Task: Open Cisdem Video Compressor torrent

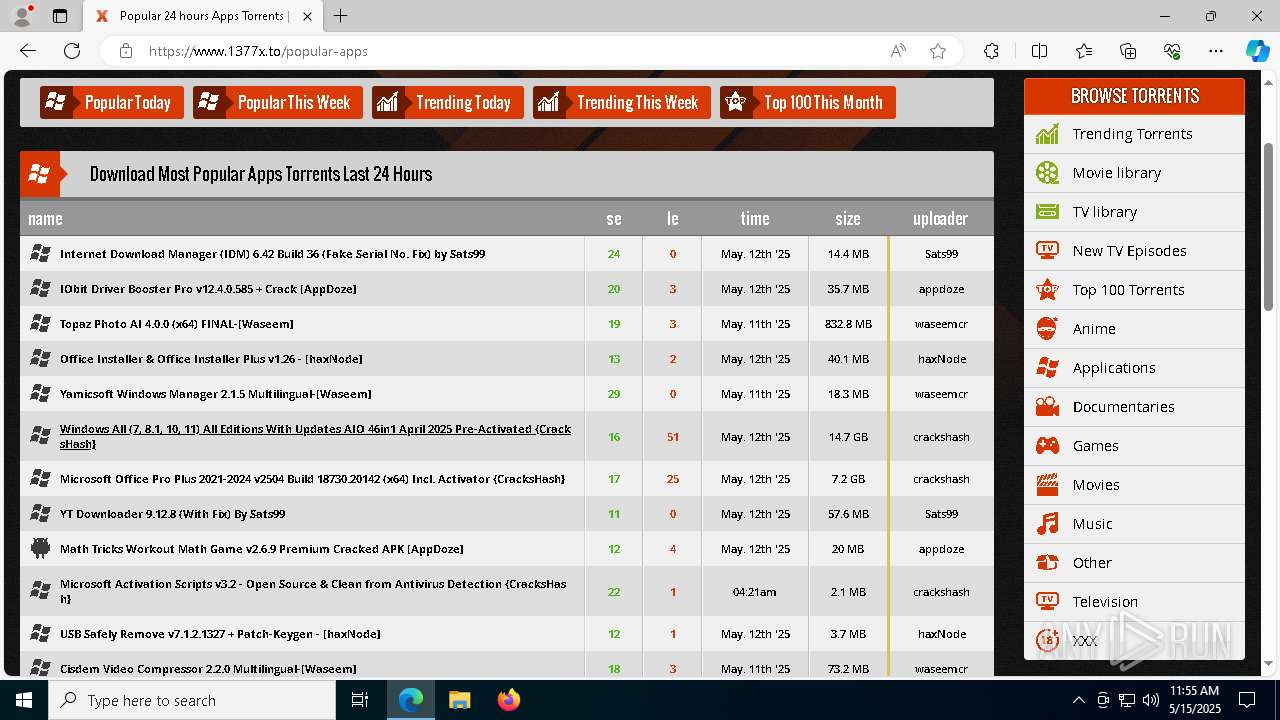Action: tap(208, 669)
